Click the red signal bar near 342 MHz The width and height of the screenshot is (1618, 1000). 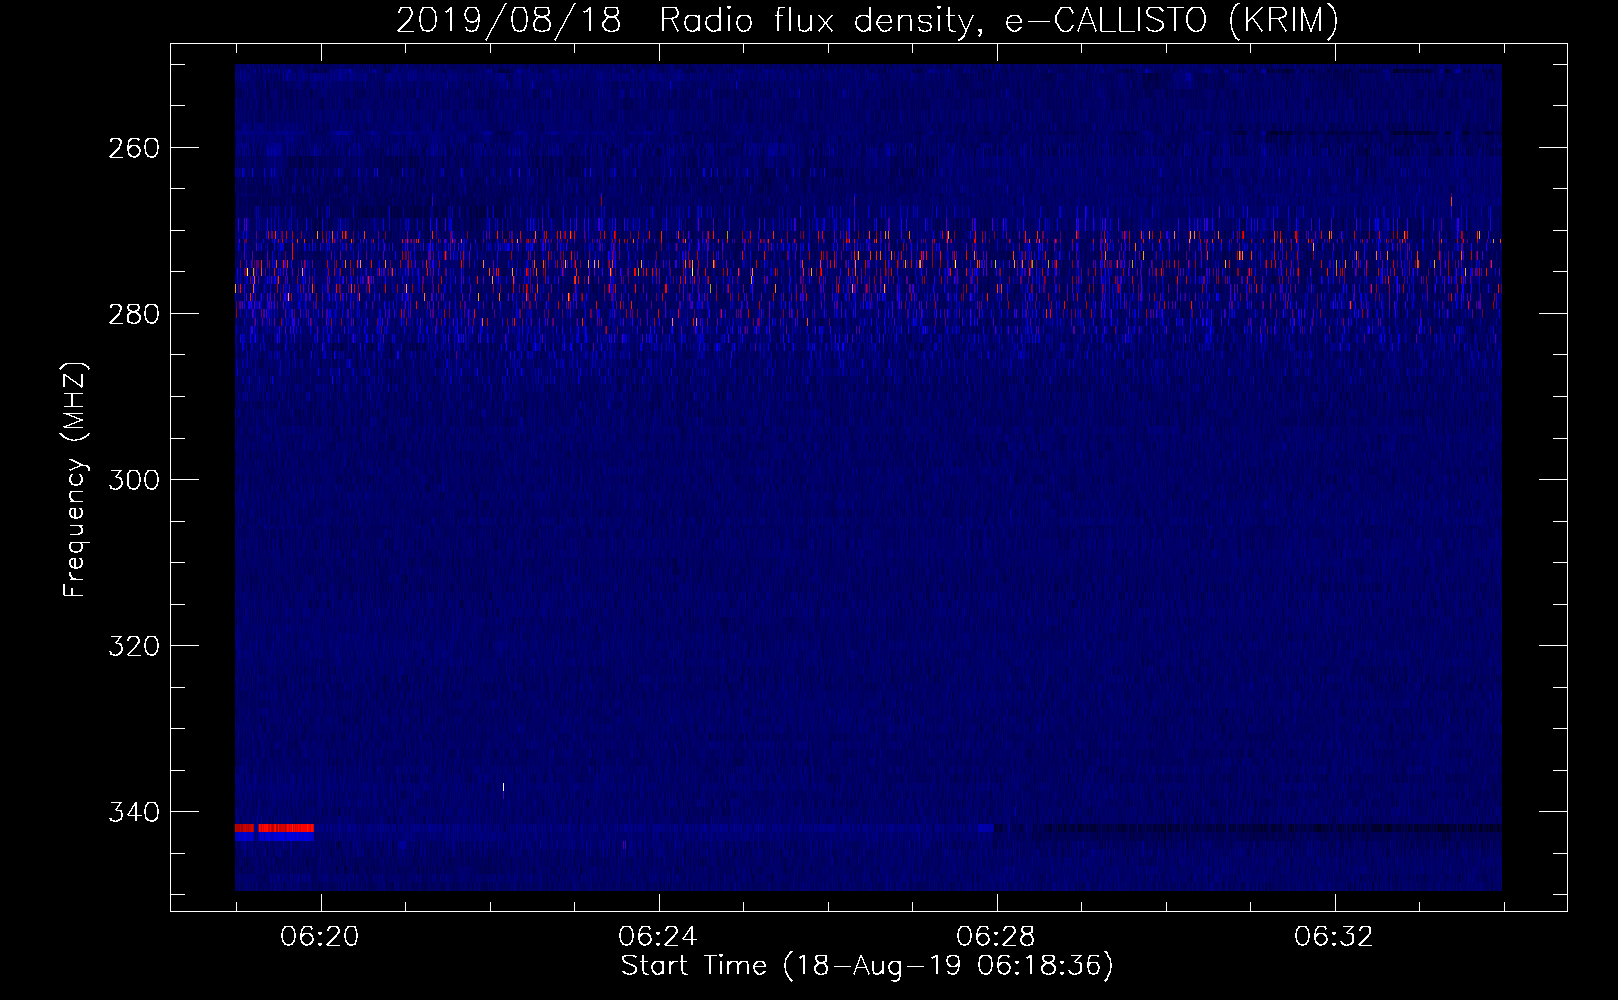274,828
